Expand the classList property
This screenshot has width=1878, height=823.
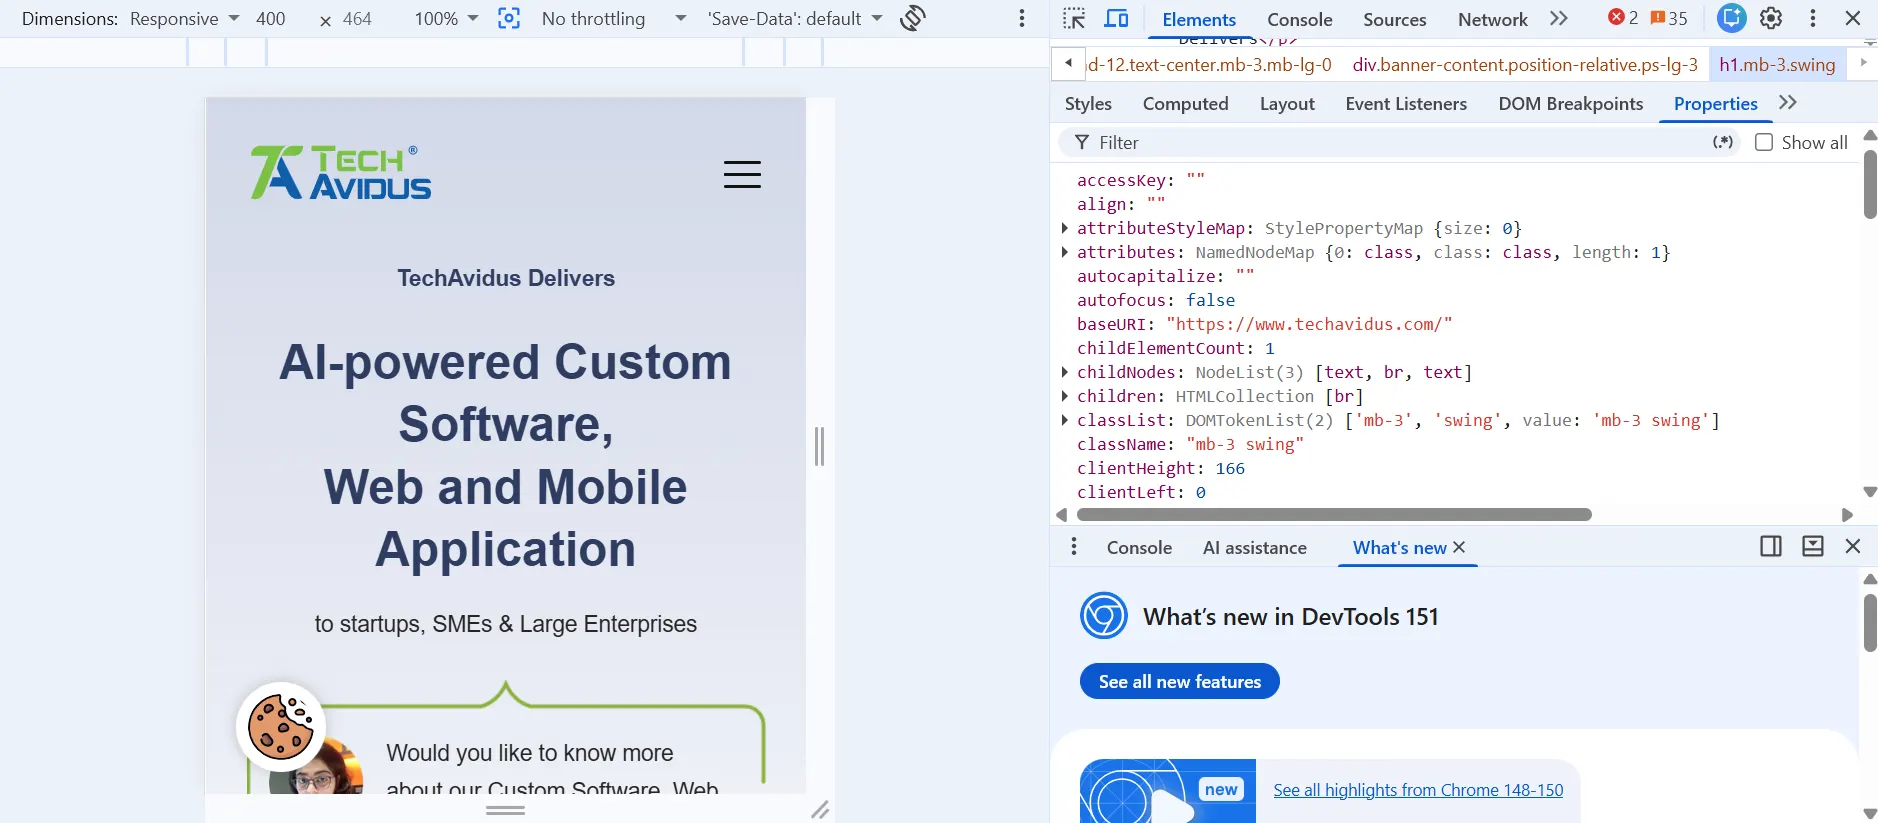pos(1065,420)
